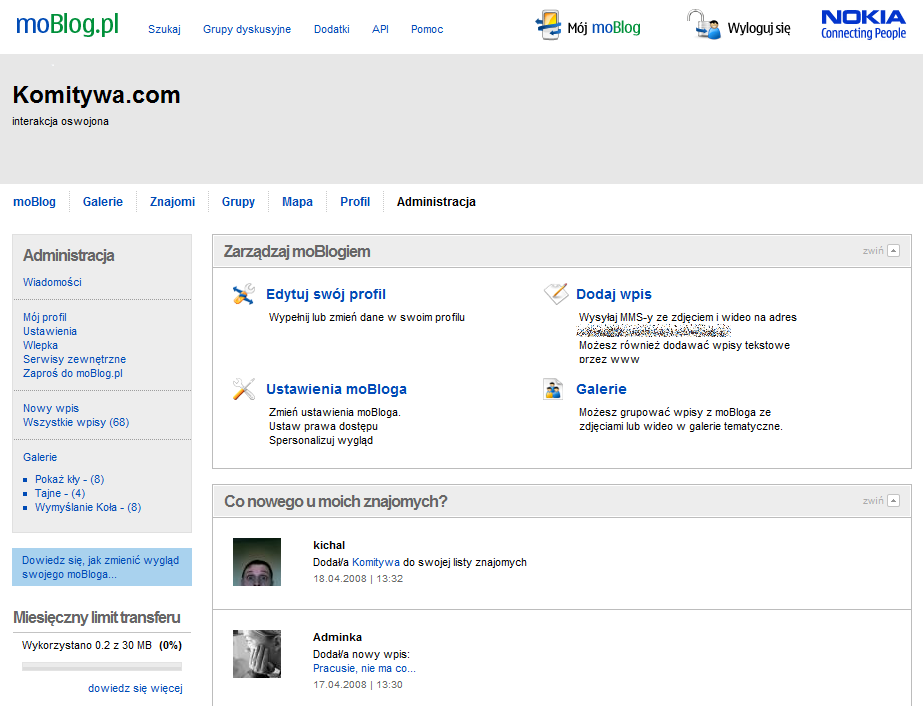Open Mój profil in the sidebar
923x706 pixels.
pos(45,317)
